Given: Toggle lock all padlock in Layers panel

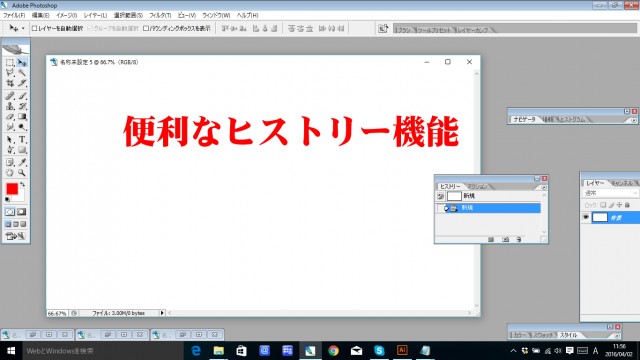Looking at the screenshot, I should (627, 205).
